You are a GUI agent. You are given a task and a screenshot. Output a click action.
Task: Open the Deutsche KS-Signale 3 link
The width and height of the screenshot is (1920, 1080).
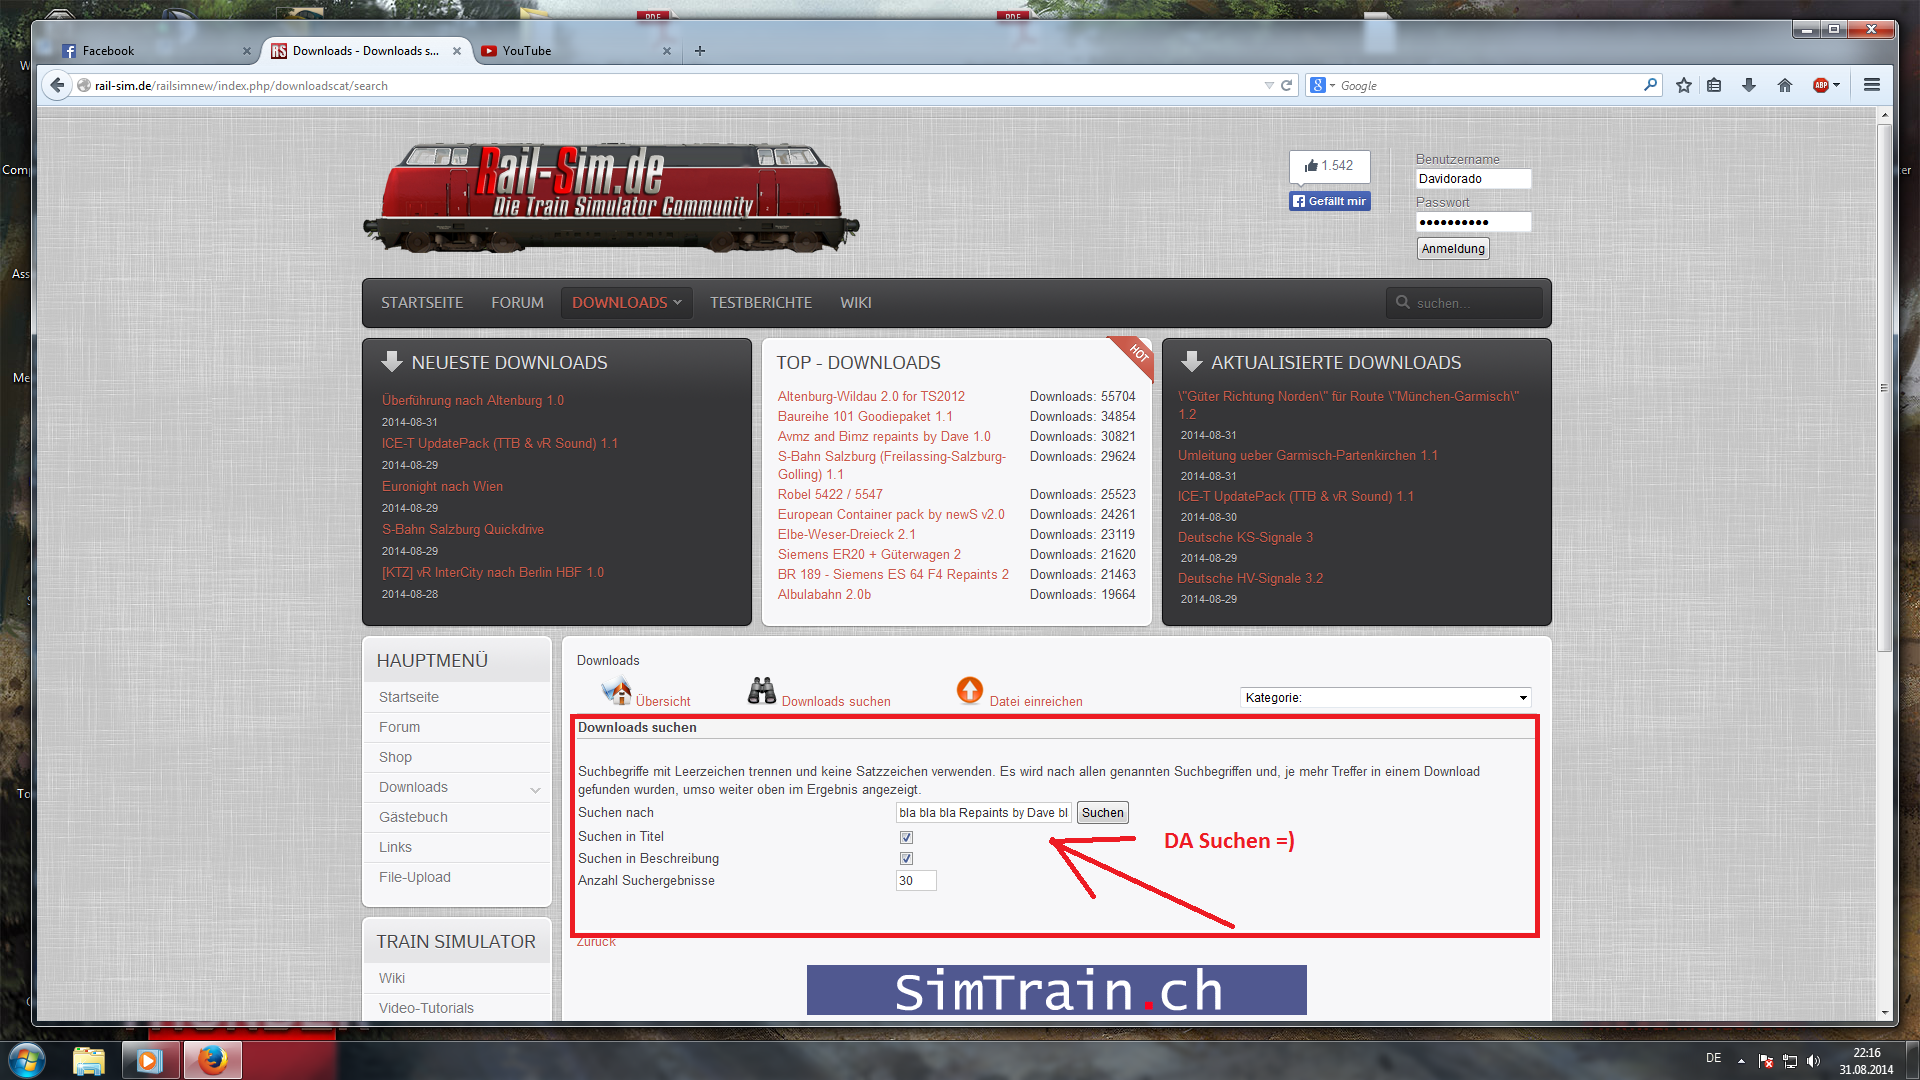click(x=1245, y=538)
